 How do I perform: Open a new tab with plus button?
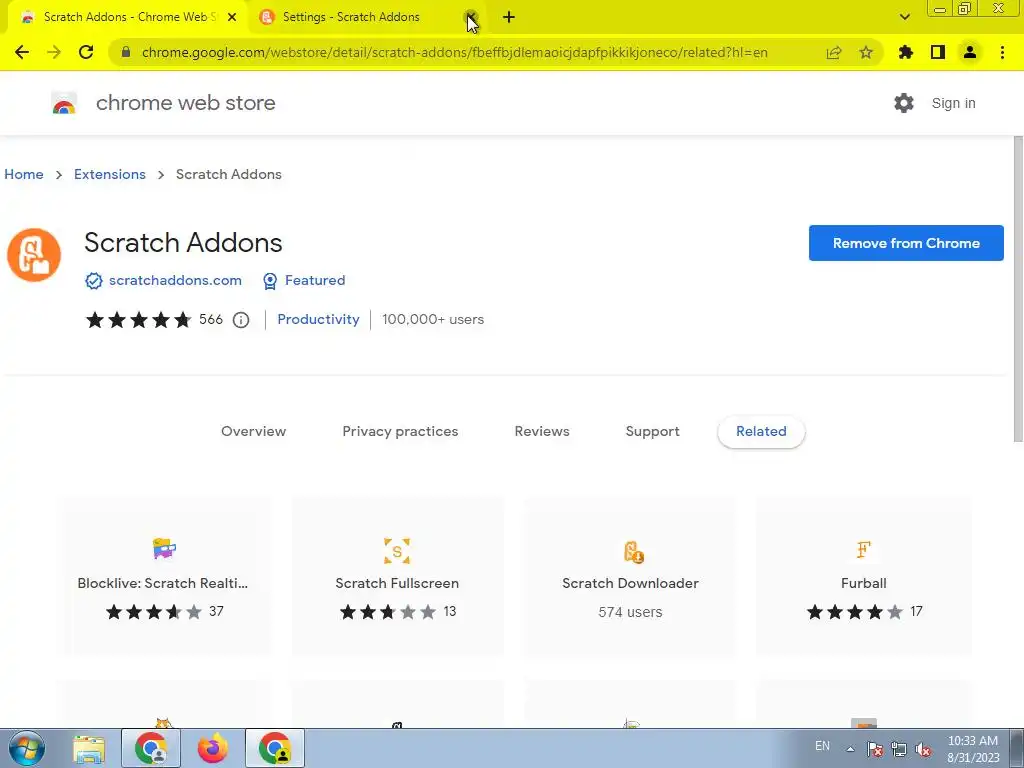coord(509,17)
